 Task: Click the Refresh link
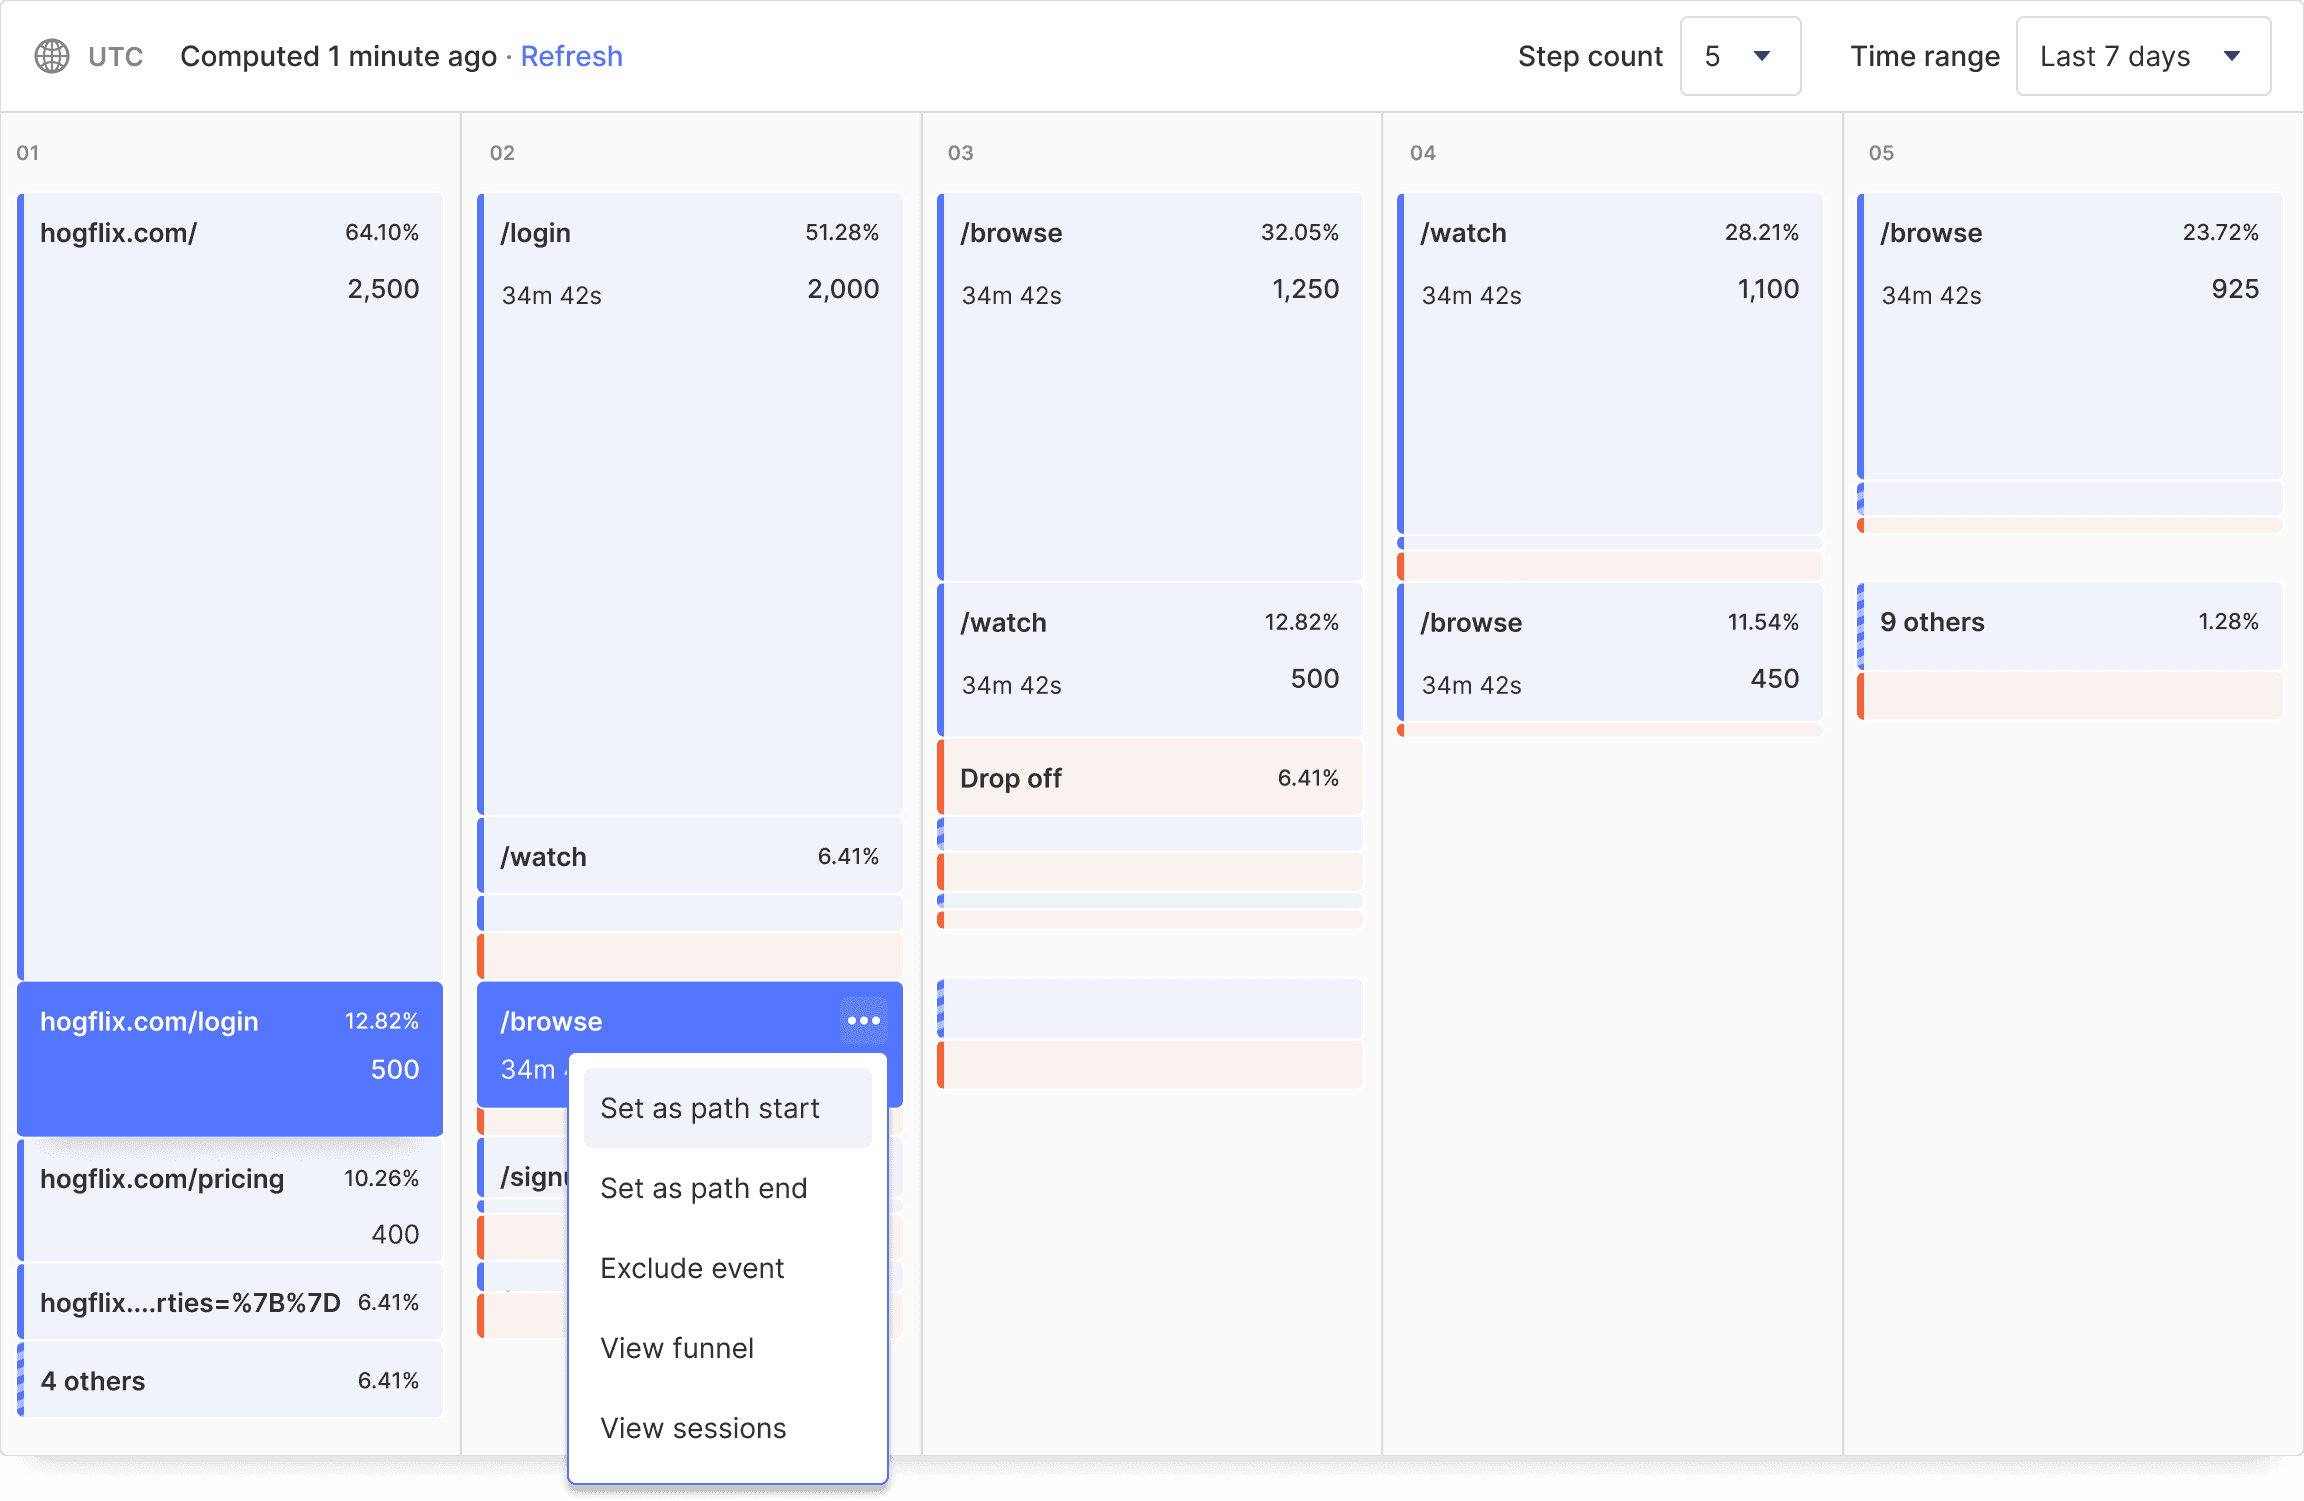coord(571,56)
